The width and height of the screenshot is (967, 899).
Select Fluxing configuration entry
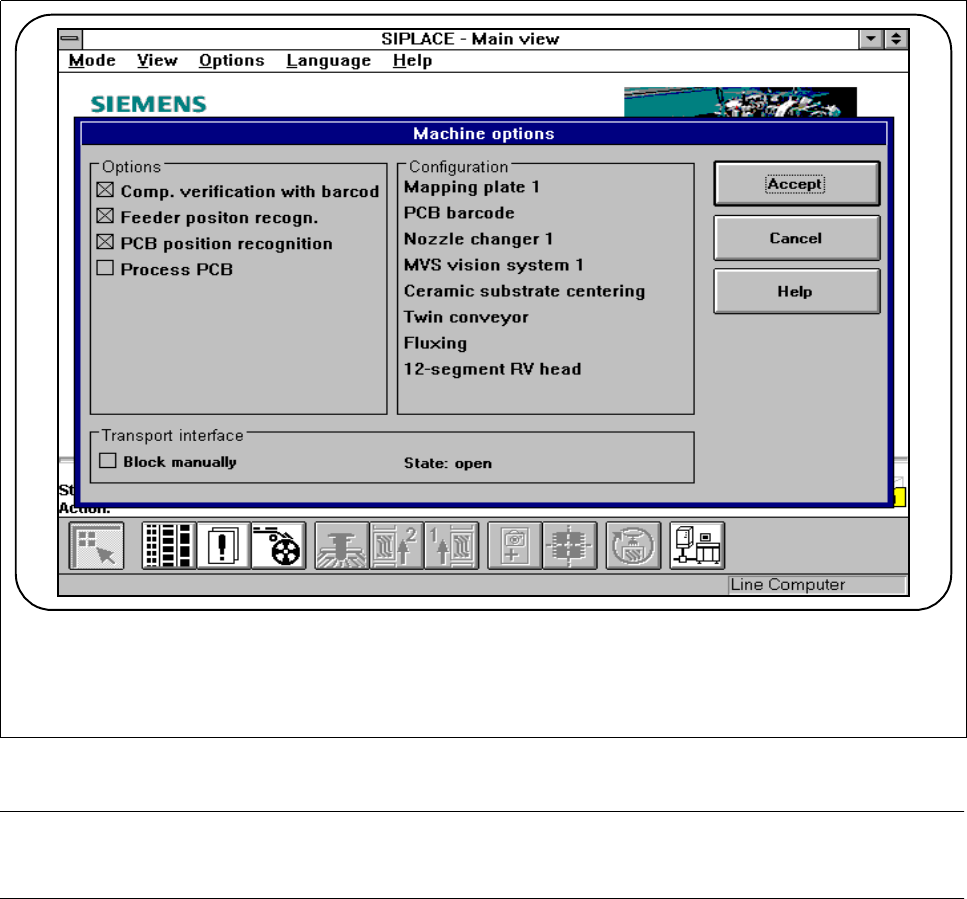435,343
